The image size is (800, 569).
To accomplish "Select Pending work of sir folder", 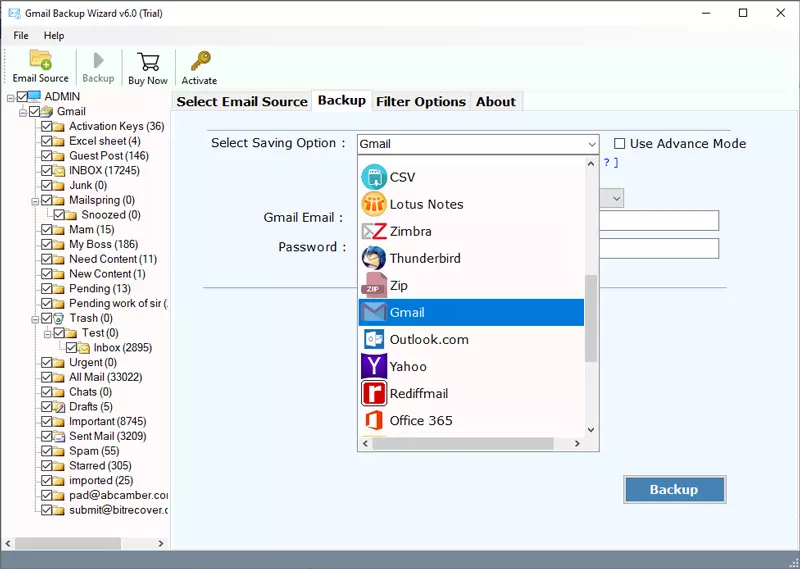I will [x=118, y=304].
